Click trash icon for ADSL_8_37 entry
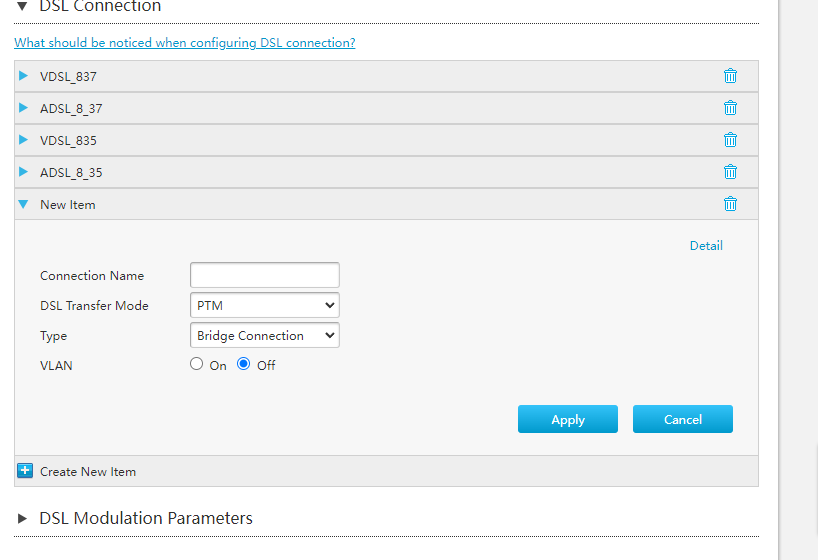Viewport: 818px width, 560px height. (x=730, y=108)
